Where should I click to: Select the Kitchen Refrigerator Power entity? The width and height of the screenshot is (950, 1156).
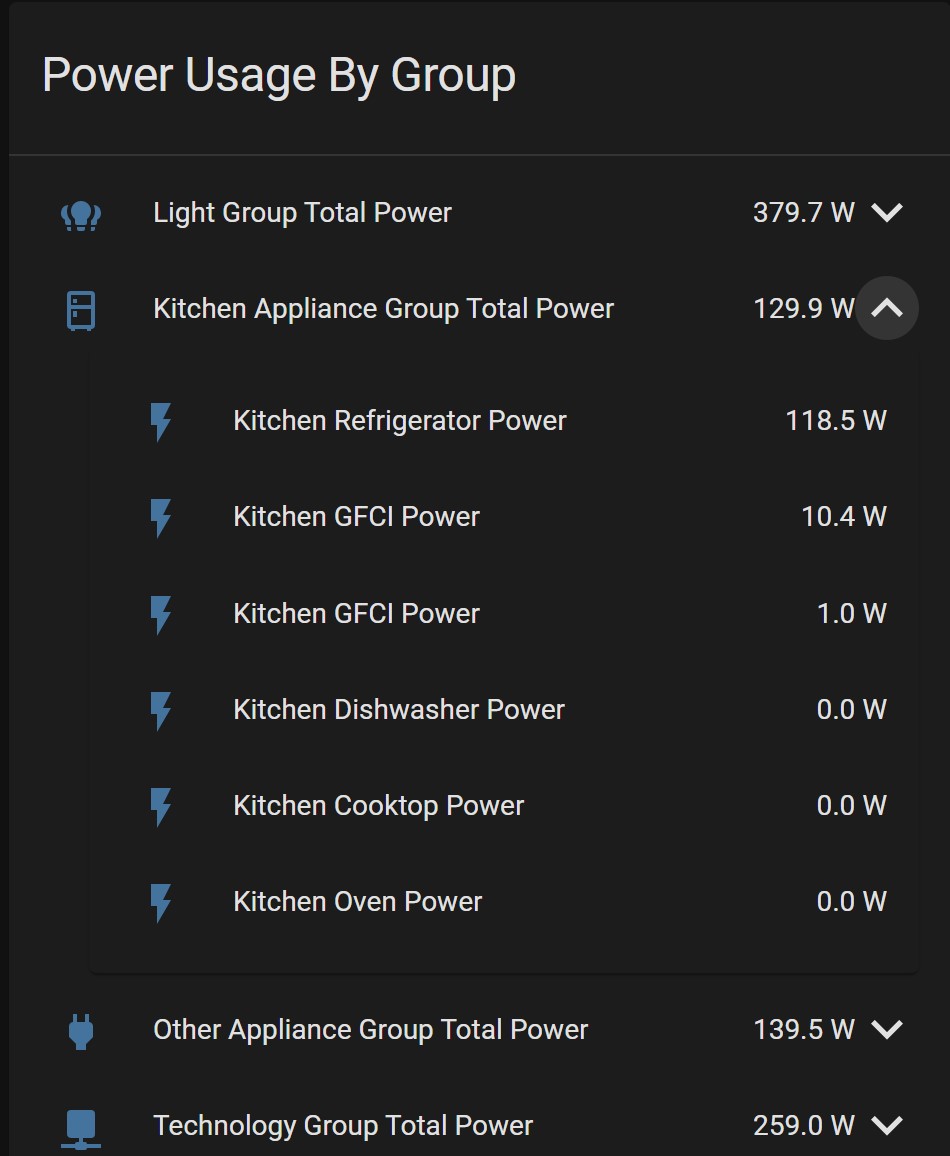(398, 420)
